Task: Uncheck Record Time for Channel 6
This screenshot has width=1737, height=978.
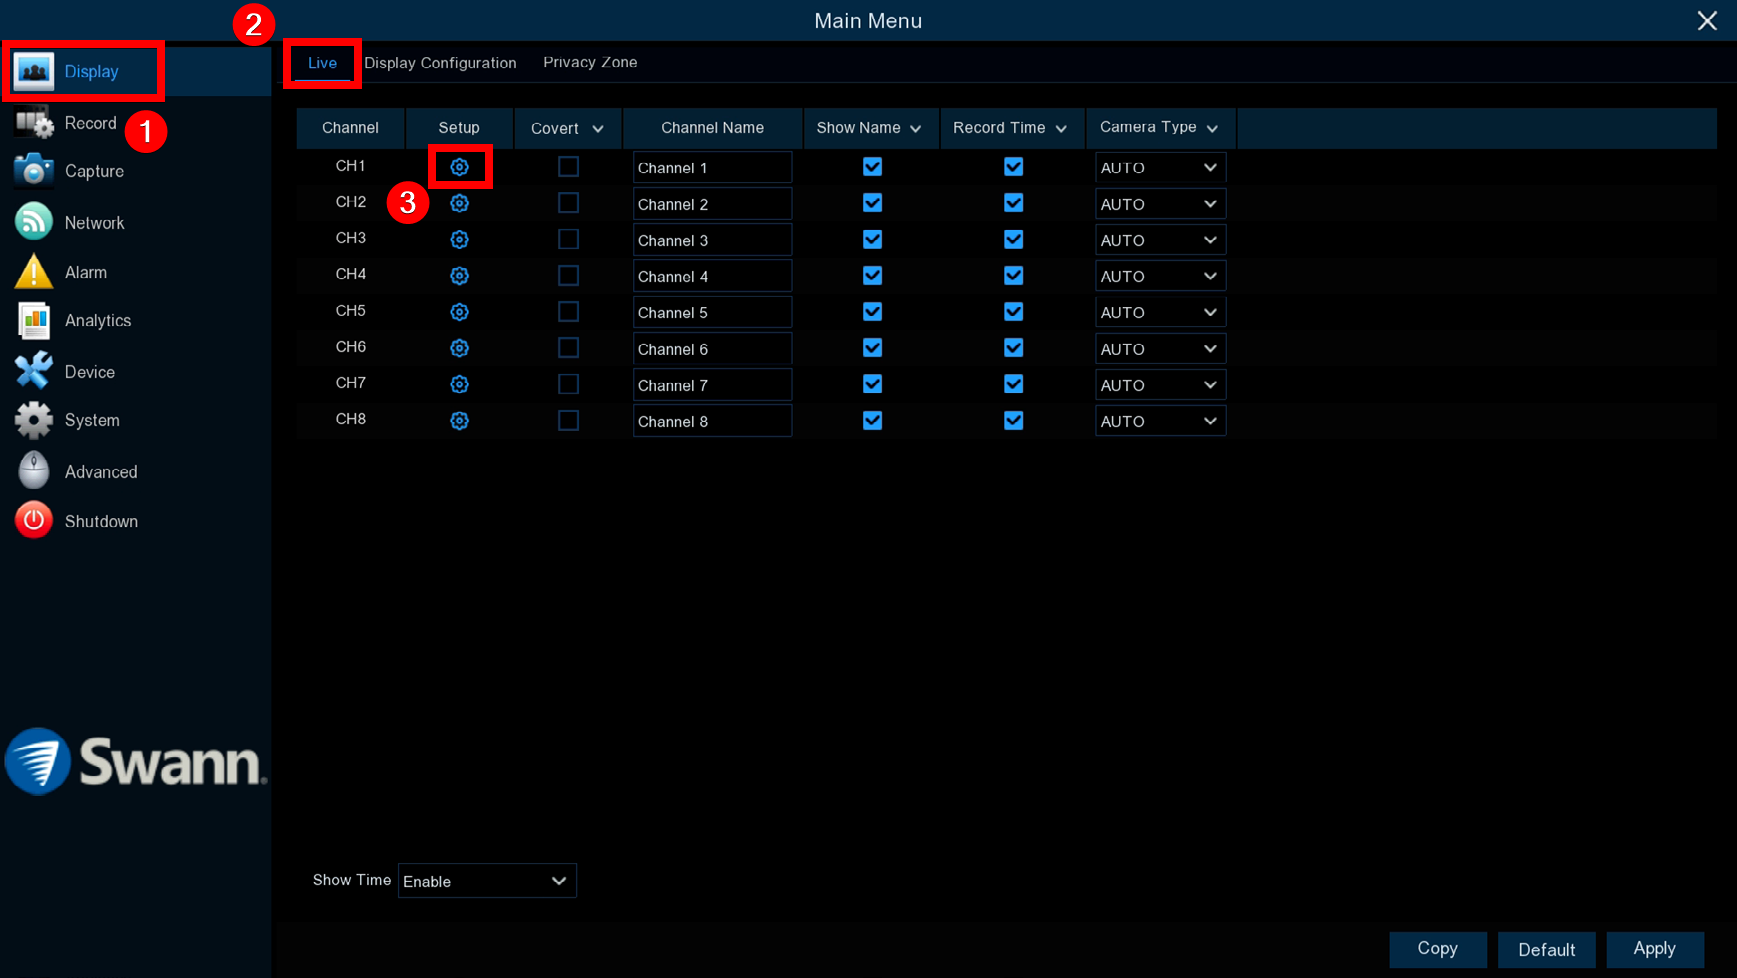Action: [1013, 348]
